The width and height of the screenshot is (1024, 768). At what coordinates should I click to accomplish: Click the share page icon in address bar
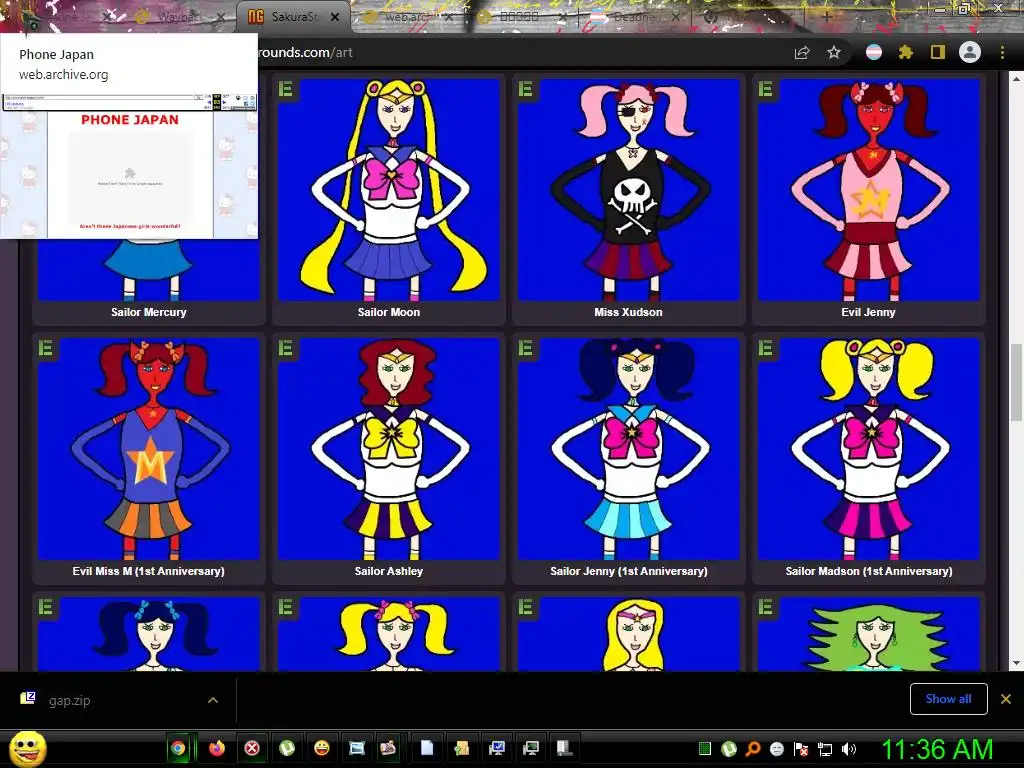(802, 53)
